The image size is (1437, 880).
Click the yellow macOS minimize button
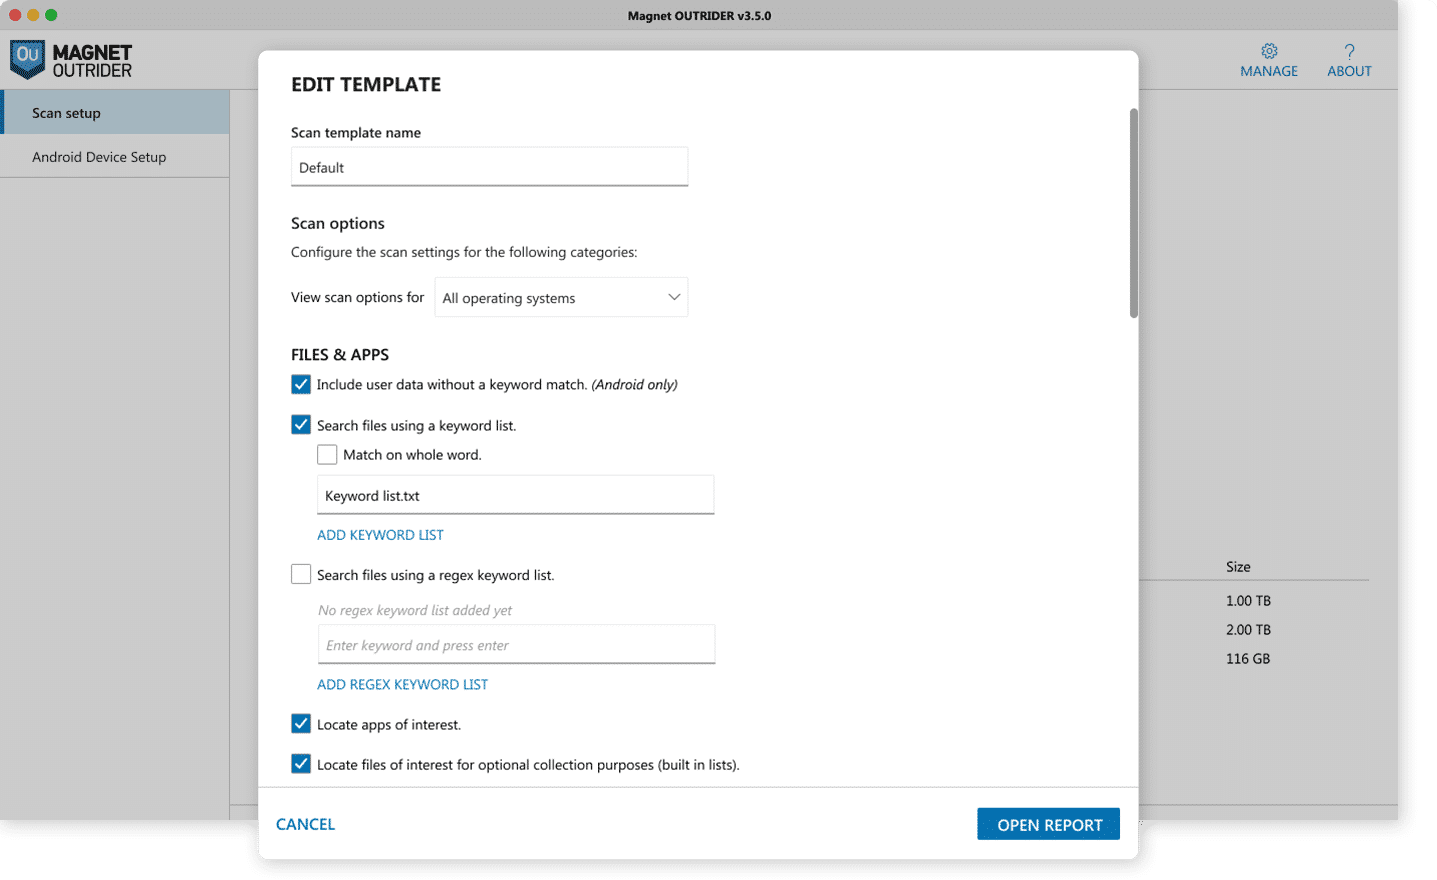(33, 15)
